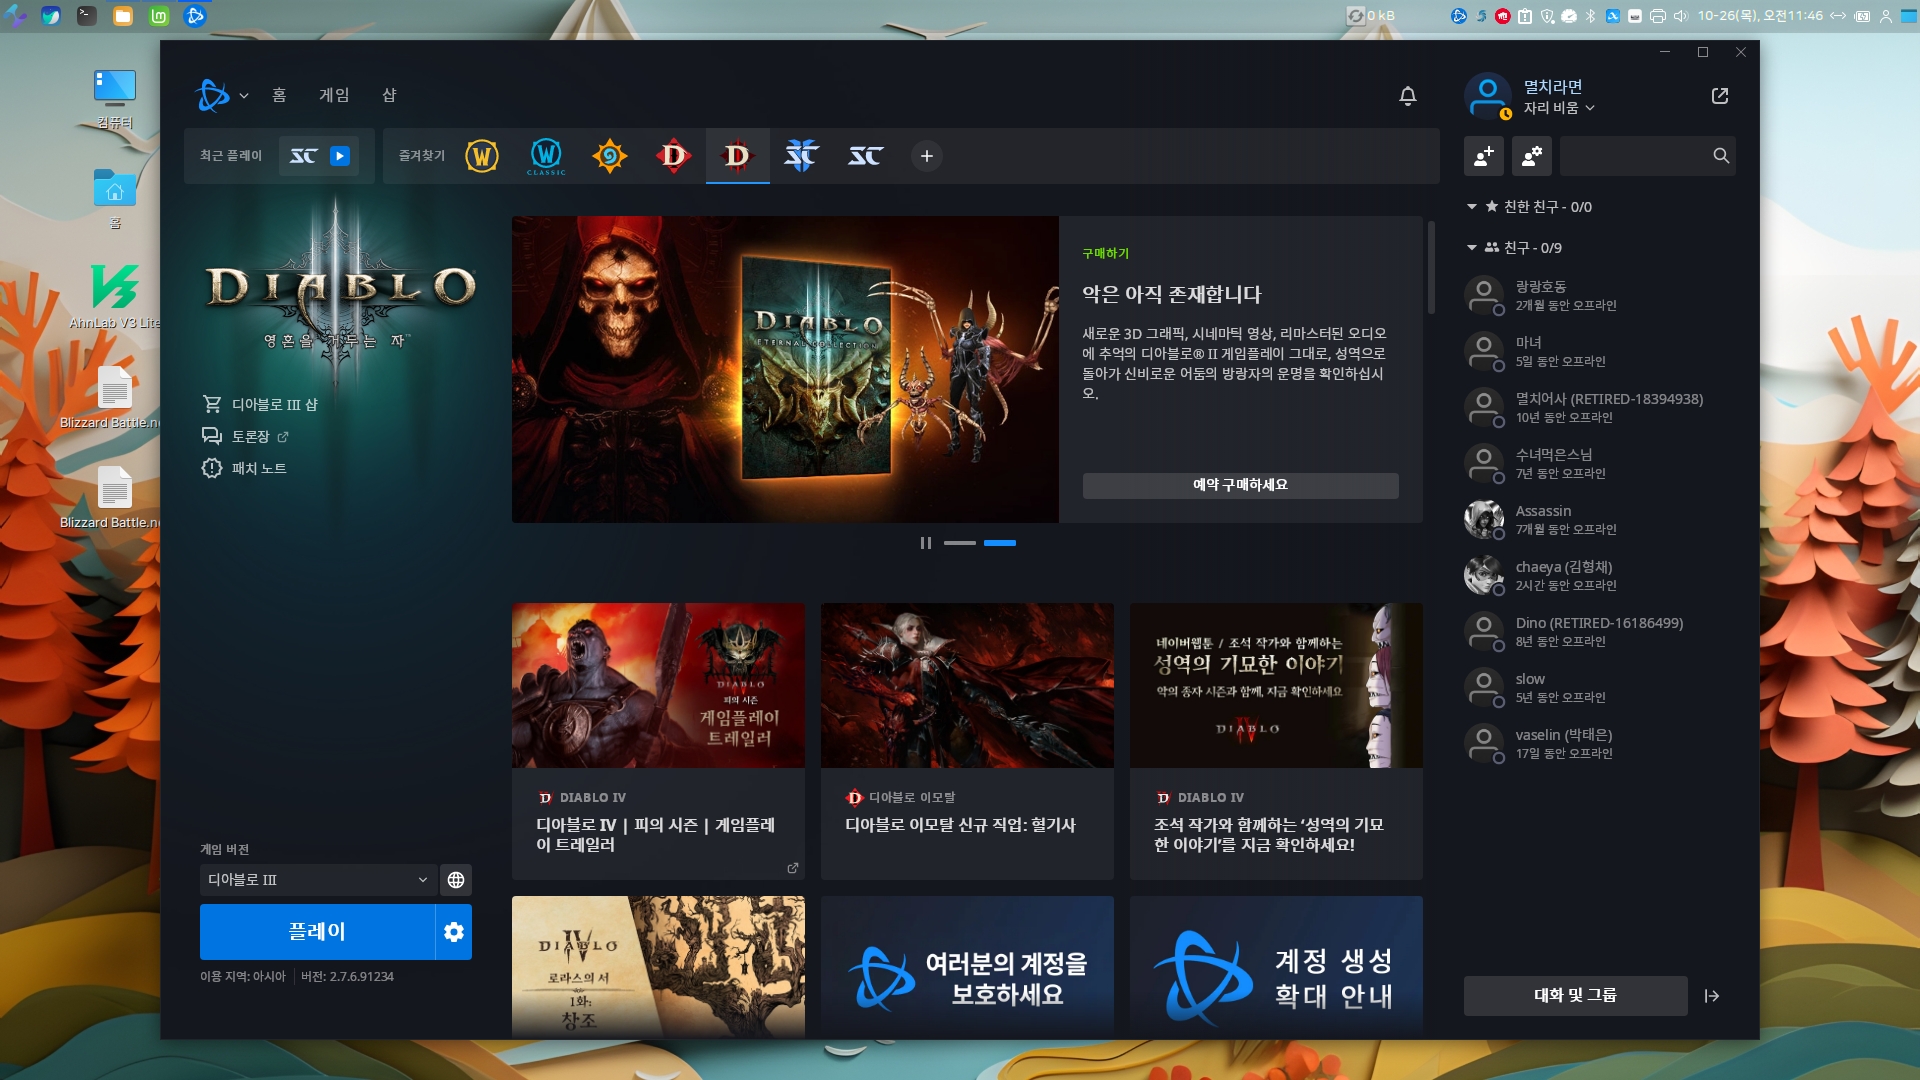Go to the 샵 tab
This screenshot has height=1080, width=1920.
389,95
